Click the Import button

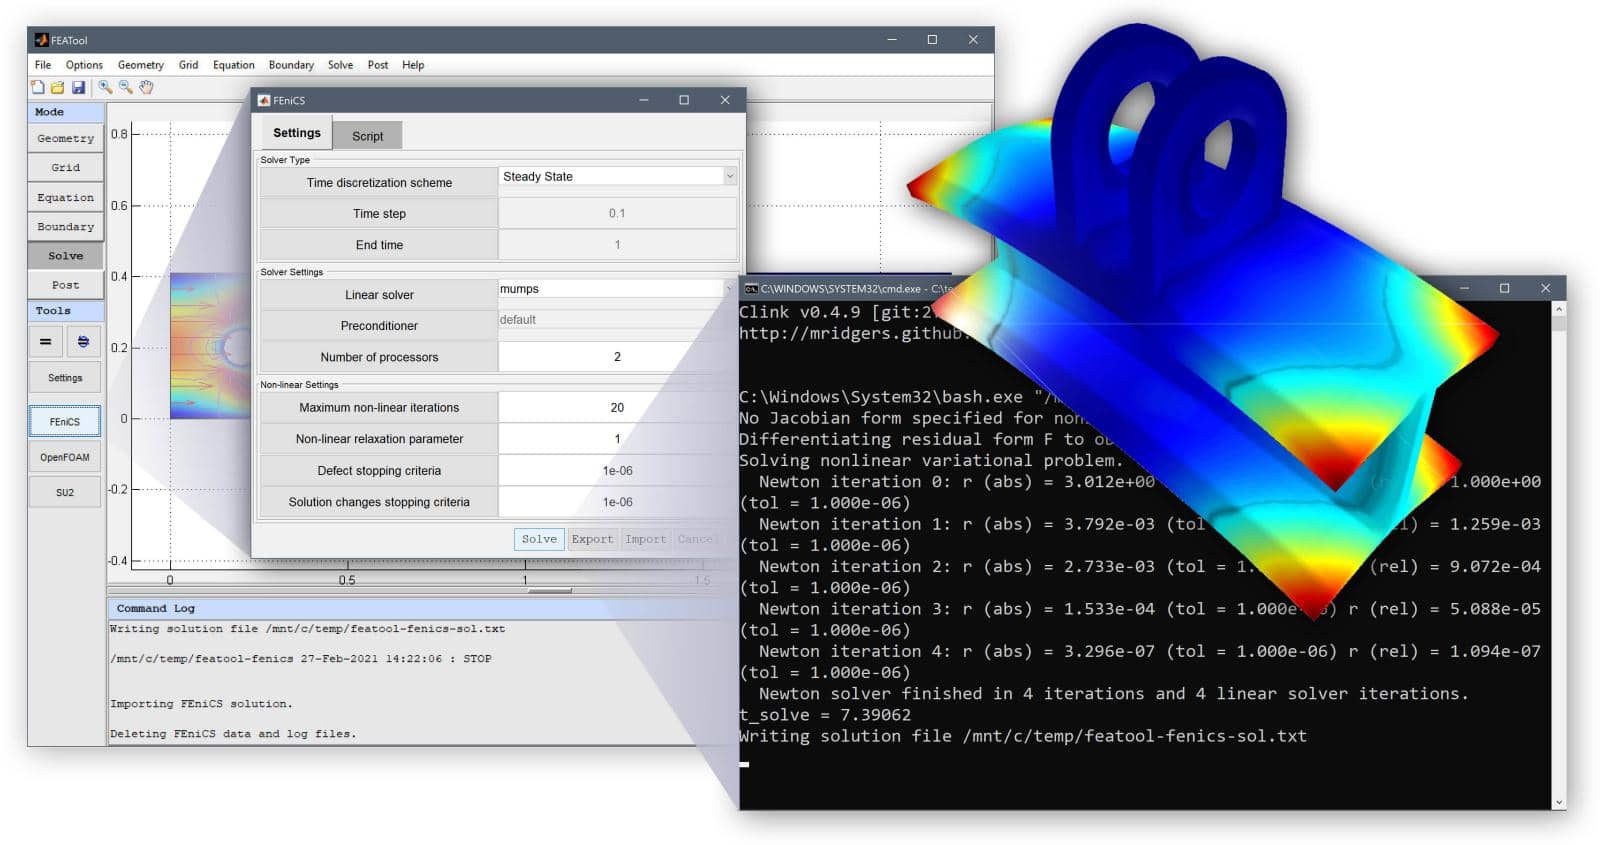click(x=645, y=539)
